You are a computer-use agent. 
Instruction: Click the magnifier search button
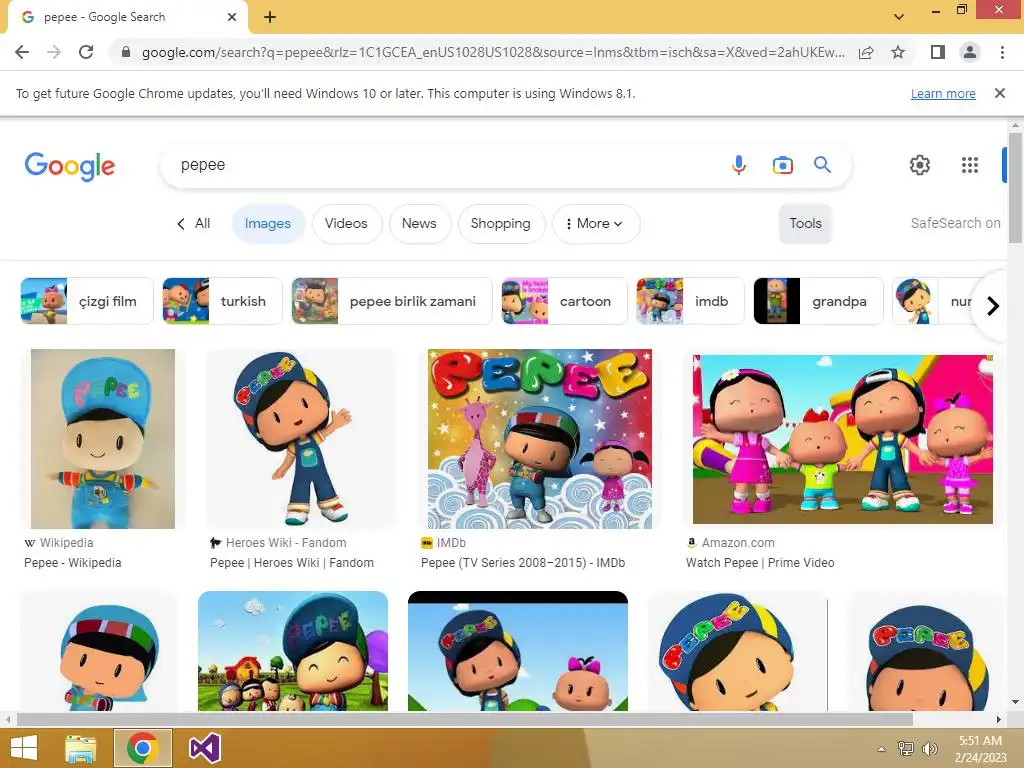pyautogui.click(x=822, y=165)
